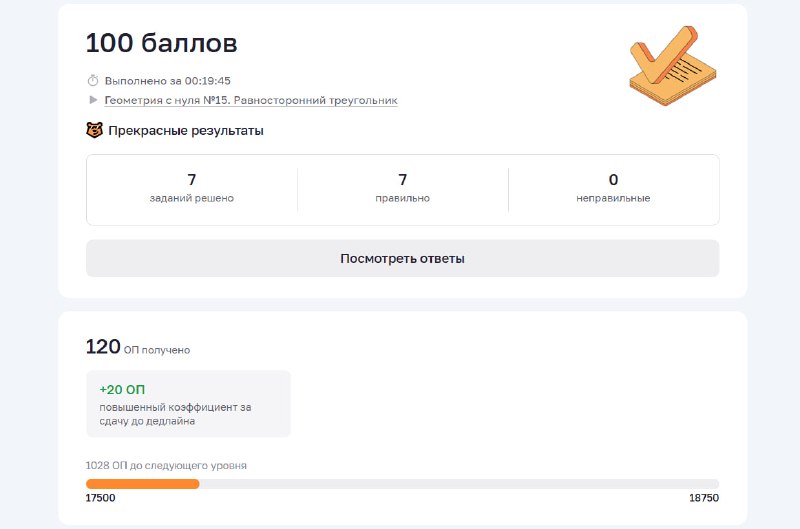Select the 7 заданий решено statistic
This screenshot has width=800, height=529.
(x=192, y=188)
